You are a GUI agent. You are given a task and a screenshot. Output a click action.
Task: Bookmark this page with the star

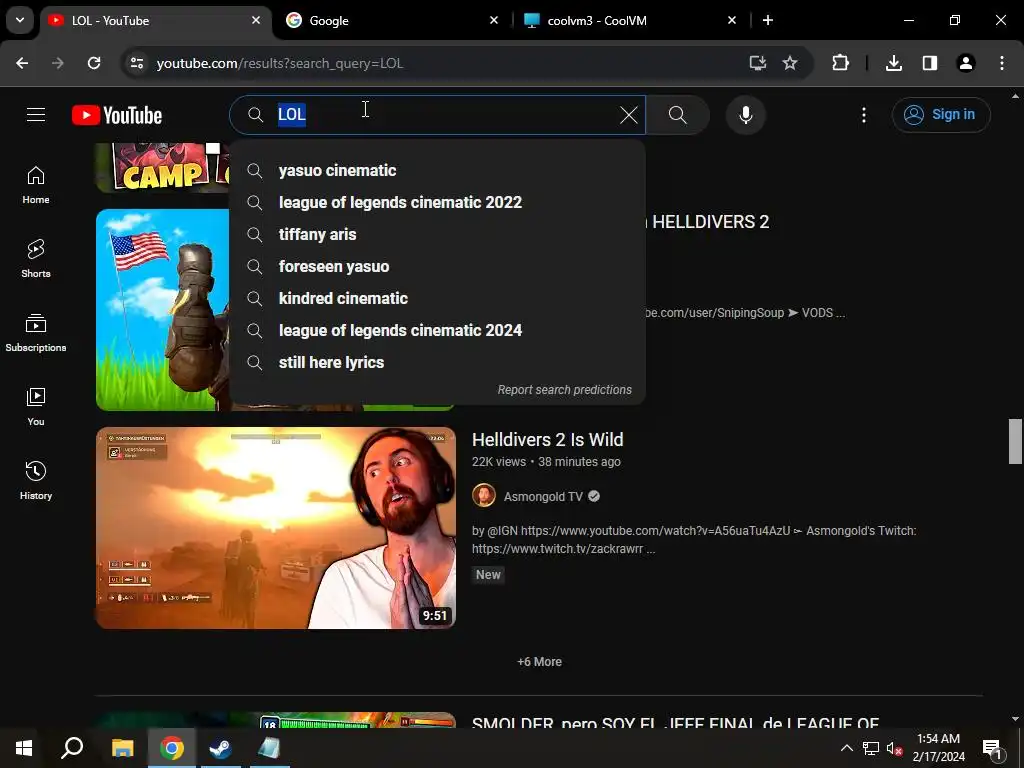pyautogui.click(x=790, y=63)
